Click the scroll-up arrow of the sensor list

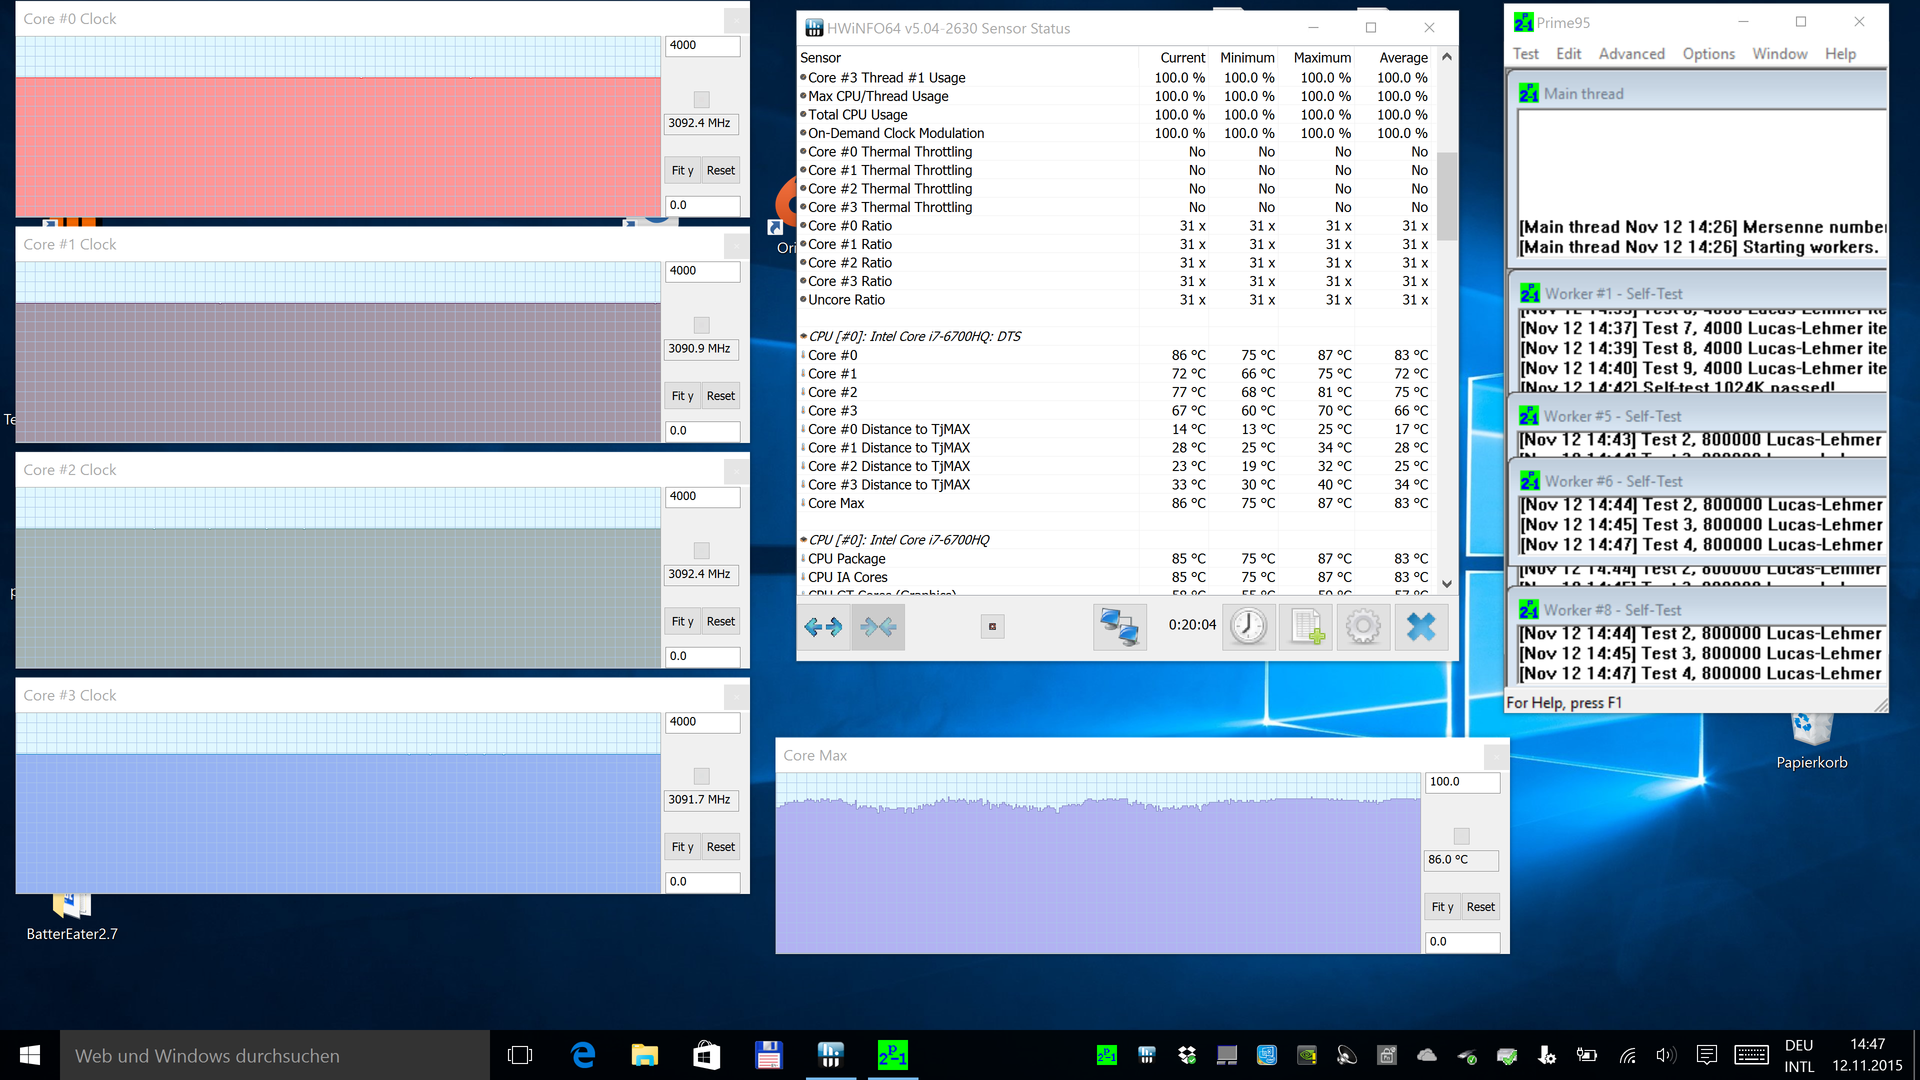(1446, 58)
